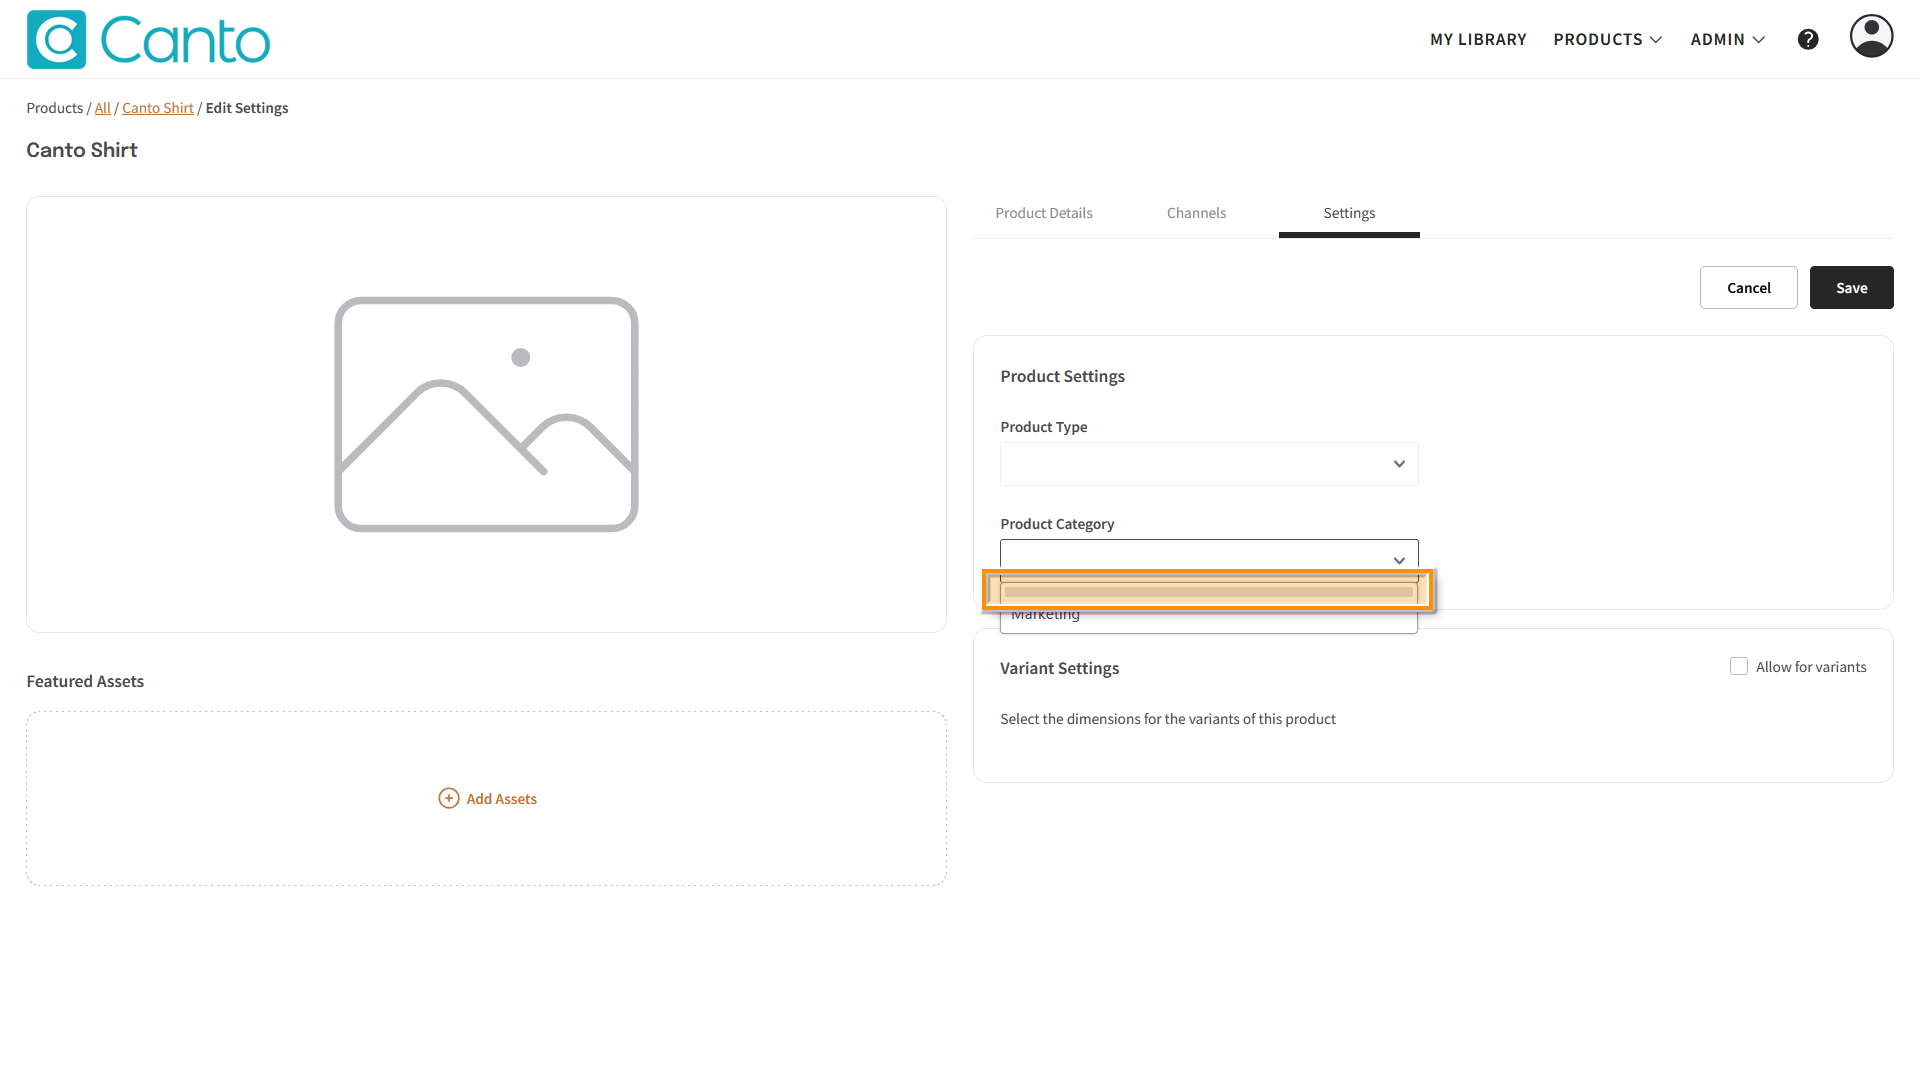Go to My Library
The width and height of the screenshot is (1920, 1080).
pyautogui.click(x=1478, y=39)
